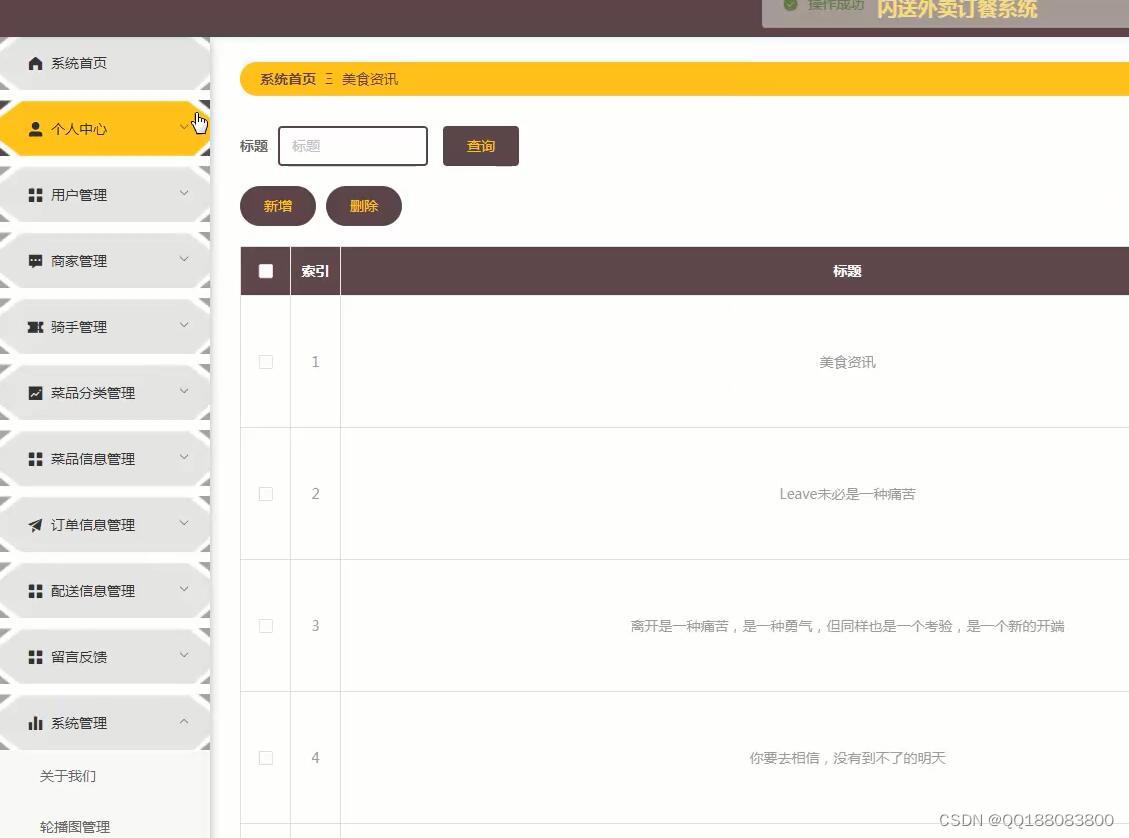Click the 标题 column header in table
The height and width of the screenshot is (838, 1129).
click(847, 271)
